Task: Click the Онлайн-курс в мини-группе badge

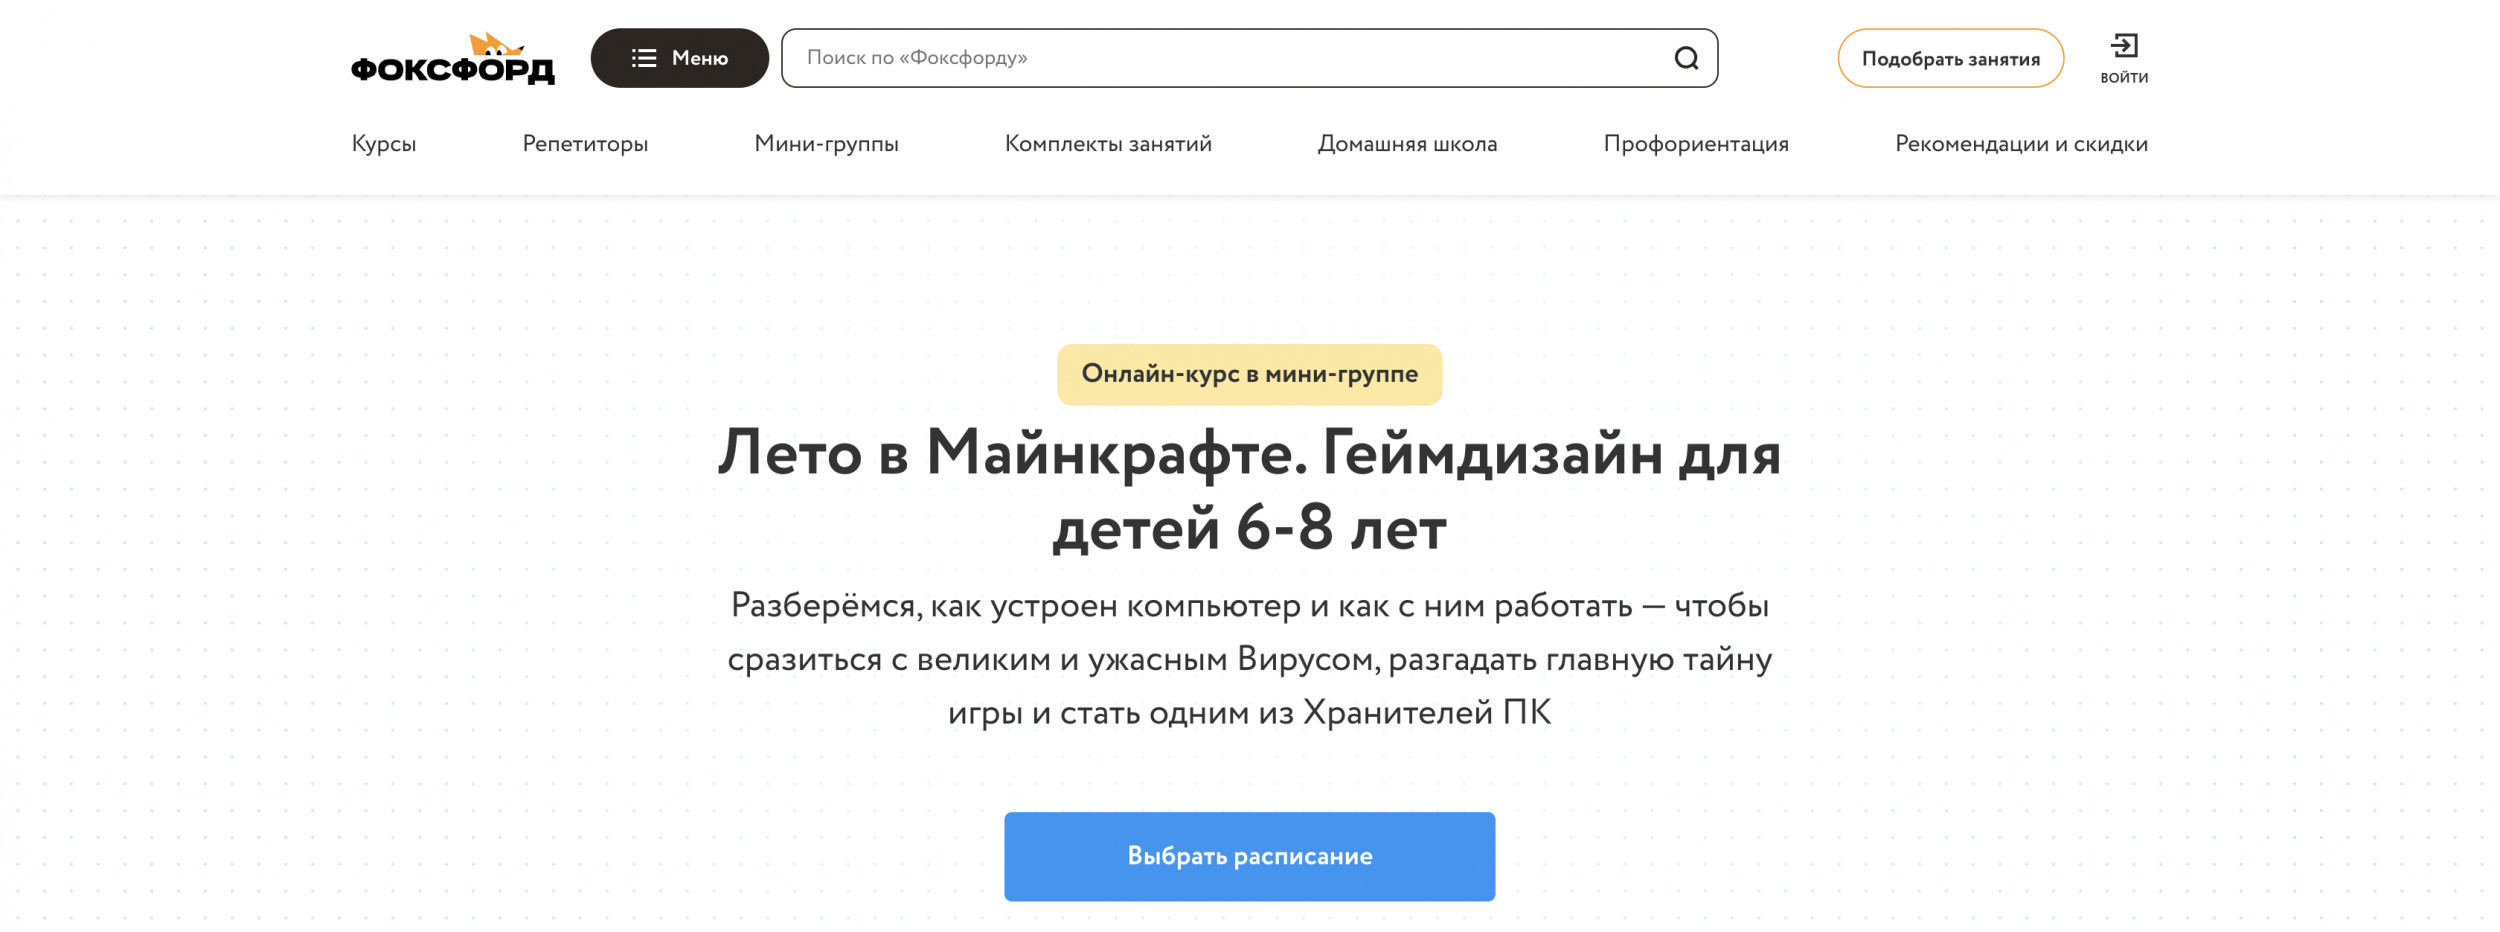Action: click(1249, 374)
